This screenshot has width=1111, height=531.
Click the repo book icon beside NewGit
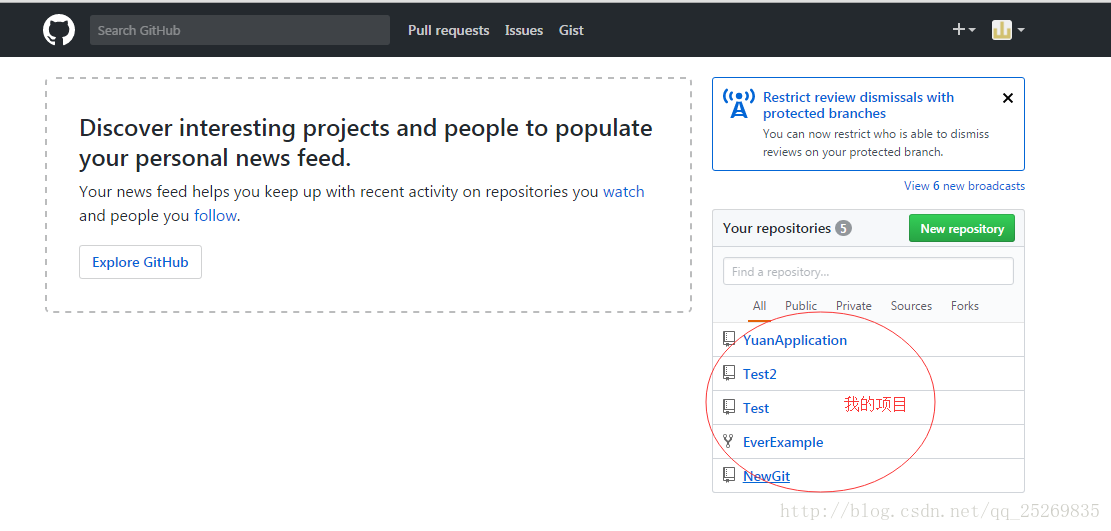(729, 475)
